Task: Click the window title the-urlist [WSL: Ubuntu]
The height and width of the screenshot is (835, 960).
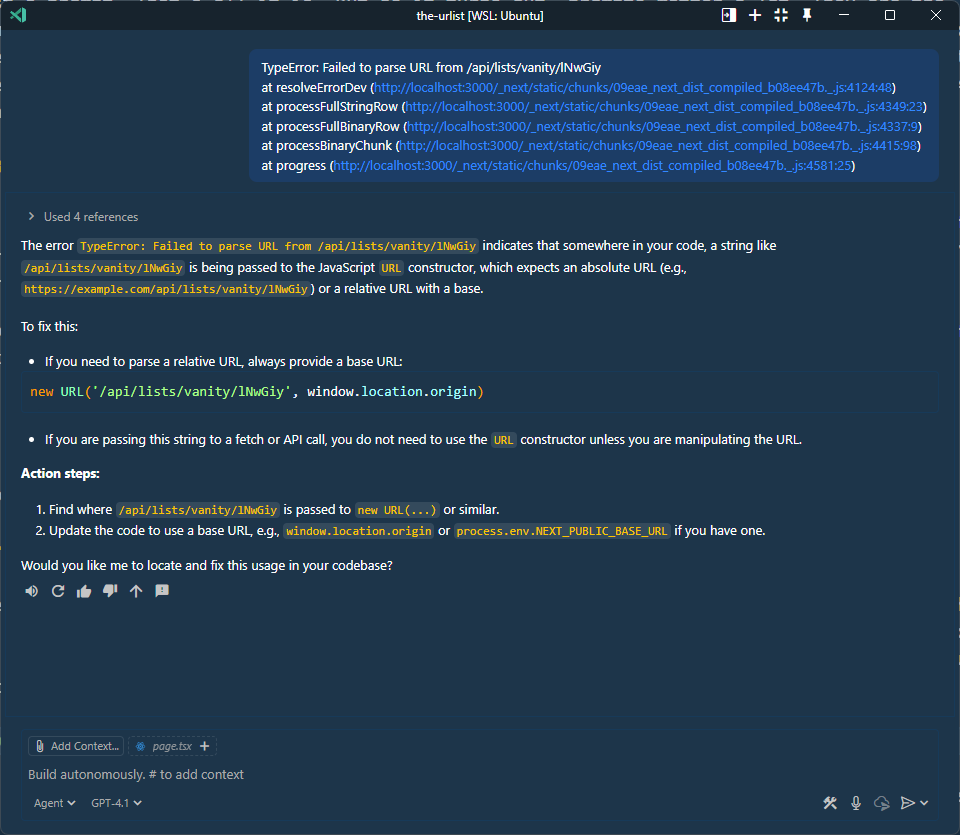Action: tap(480, 15)
